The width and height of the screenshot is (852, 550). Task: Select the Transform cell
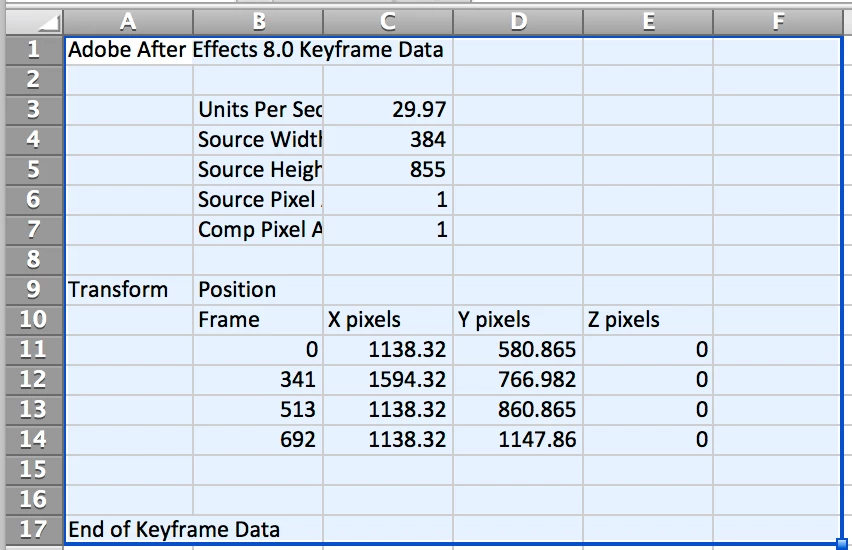click(x=128, y=290)
